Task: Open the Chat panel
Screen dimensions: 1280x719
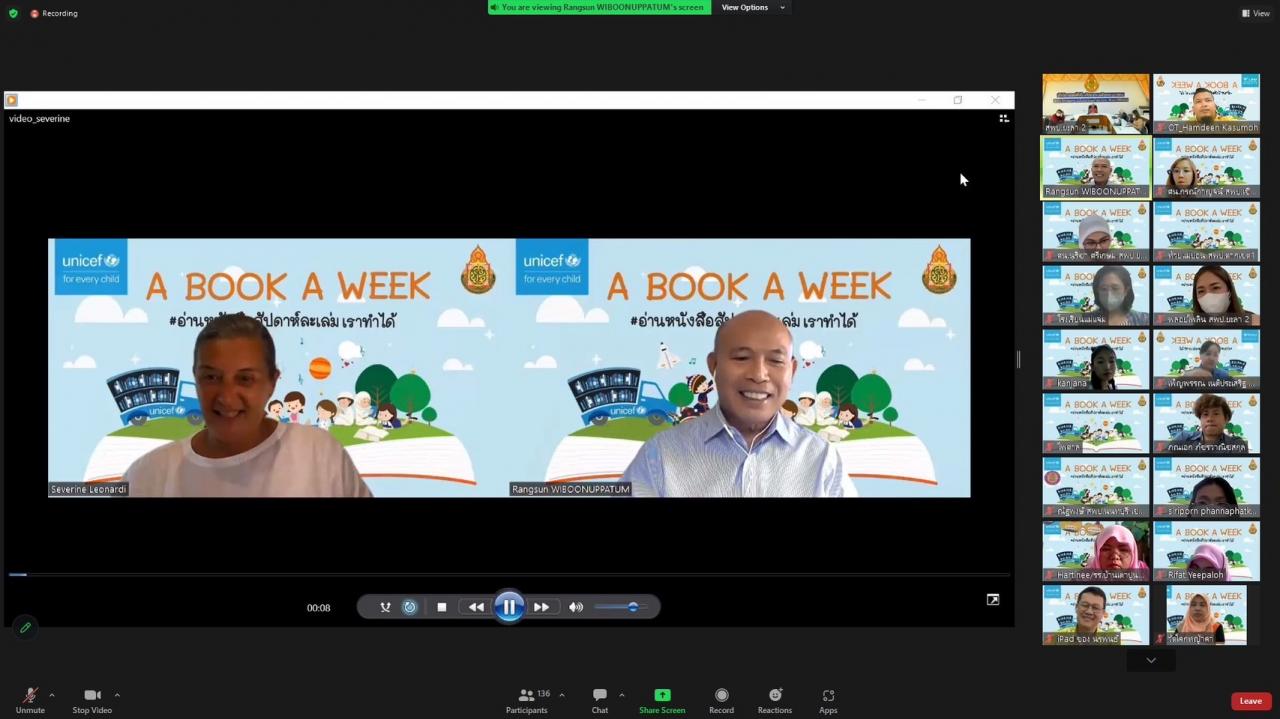Action: pos(599,700)
